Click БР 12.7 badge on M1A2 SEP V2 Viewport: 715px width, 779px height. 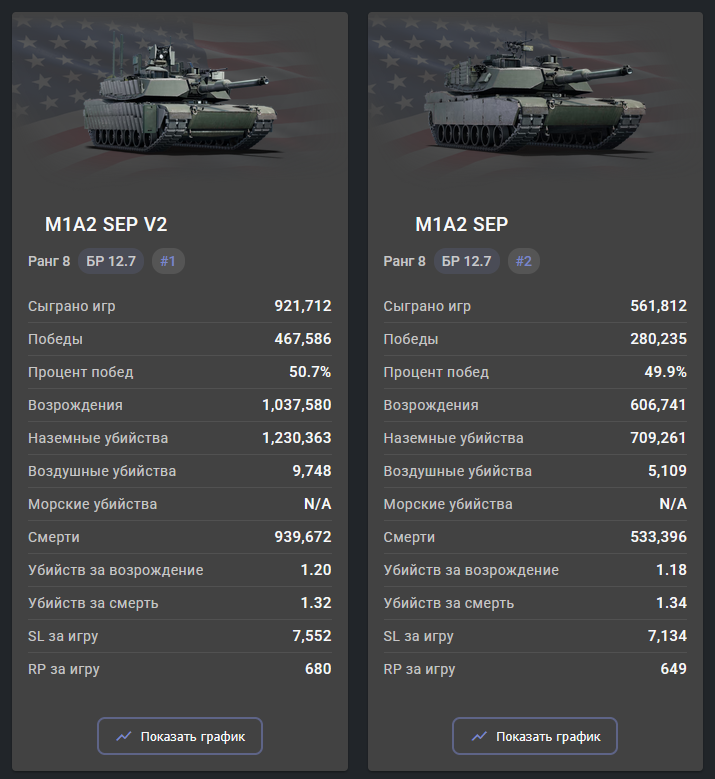tap(112, 262)
